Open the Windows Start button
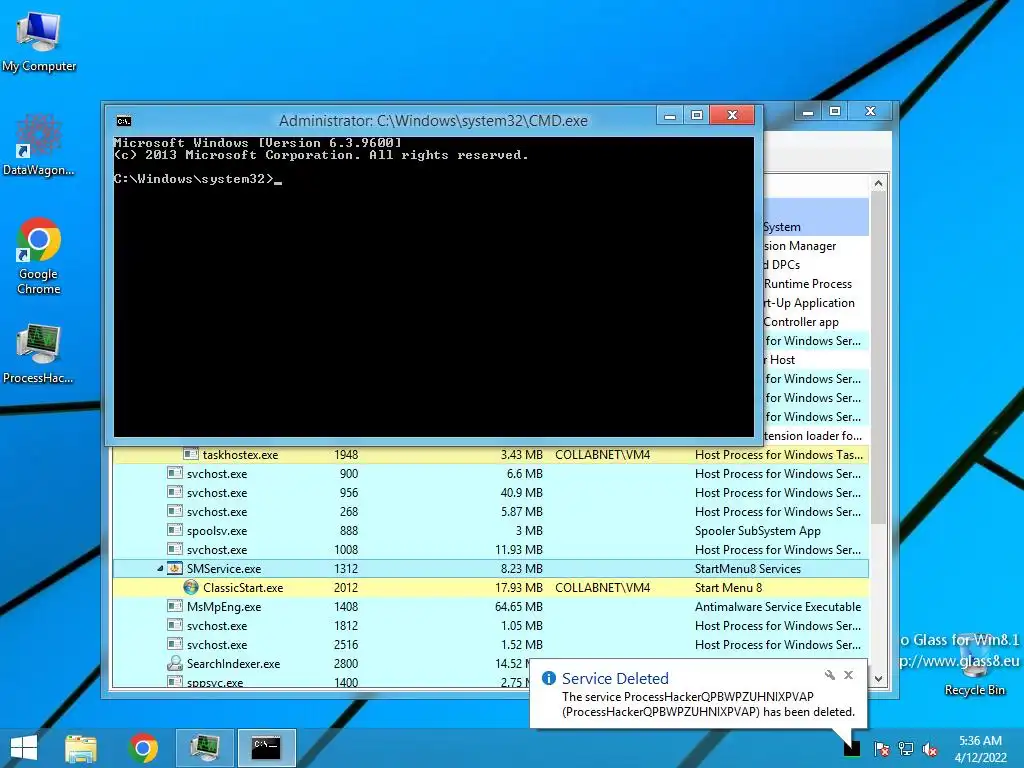Screen dimensions: 1024x768 (x=24, y=748)
